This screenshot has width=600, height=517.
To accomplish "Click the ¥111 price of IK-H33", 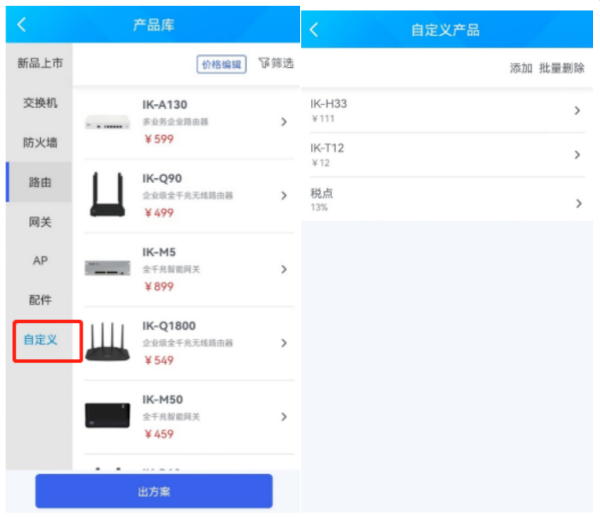I will click(x=323, y=119).
